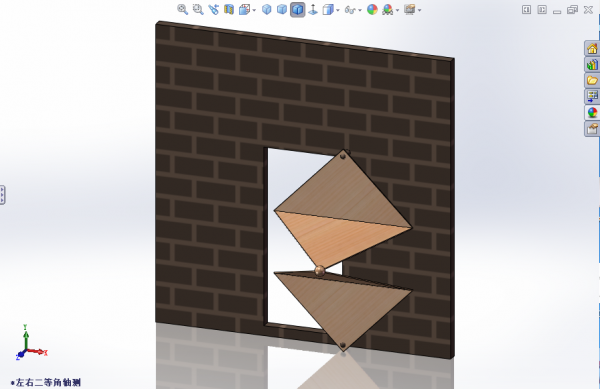Open the Apply Scene tool
The height and width of the screenshot is (389, 600).
tap(388, 10)
